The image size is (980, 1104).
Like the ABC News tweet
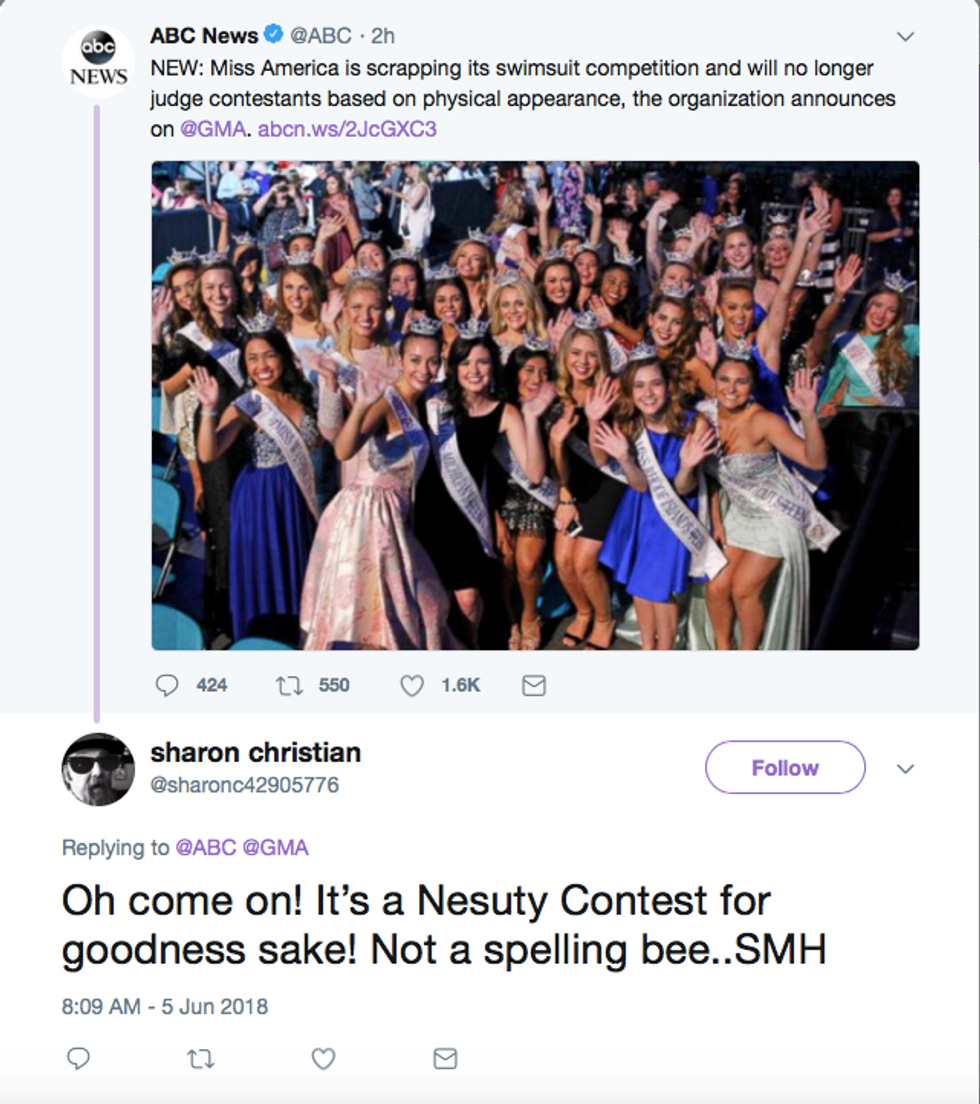(411, 685)
